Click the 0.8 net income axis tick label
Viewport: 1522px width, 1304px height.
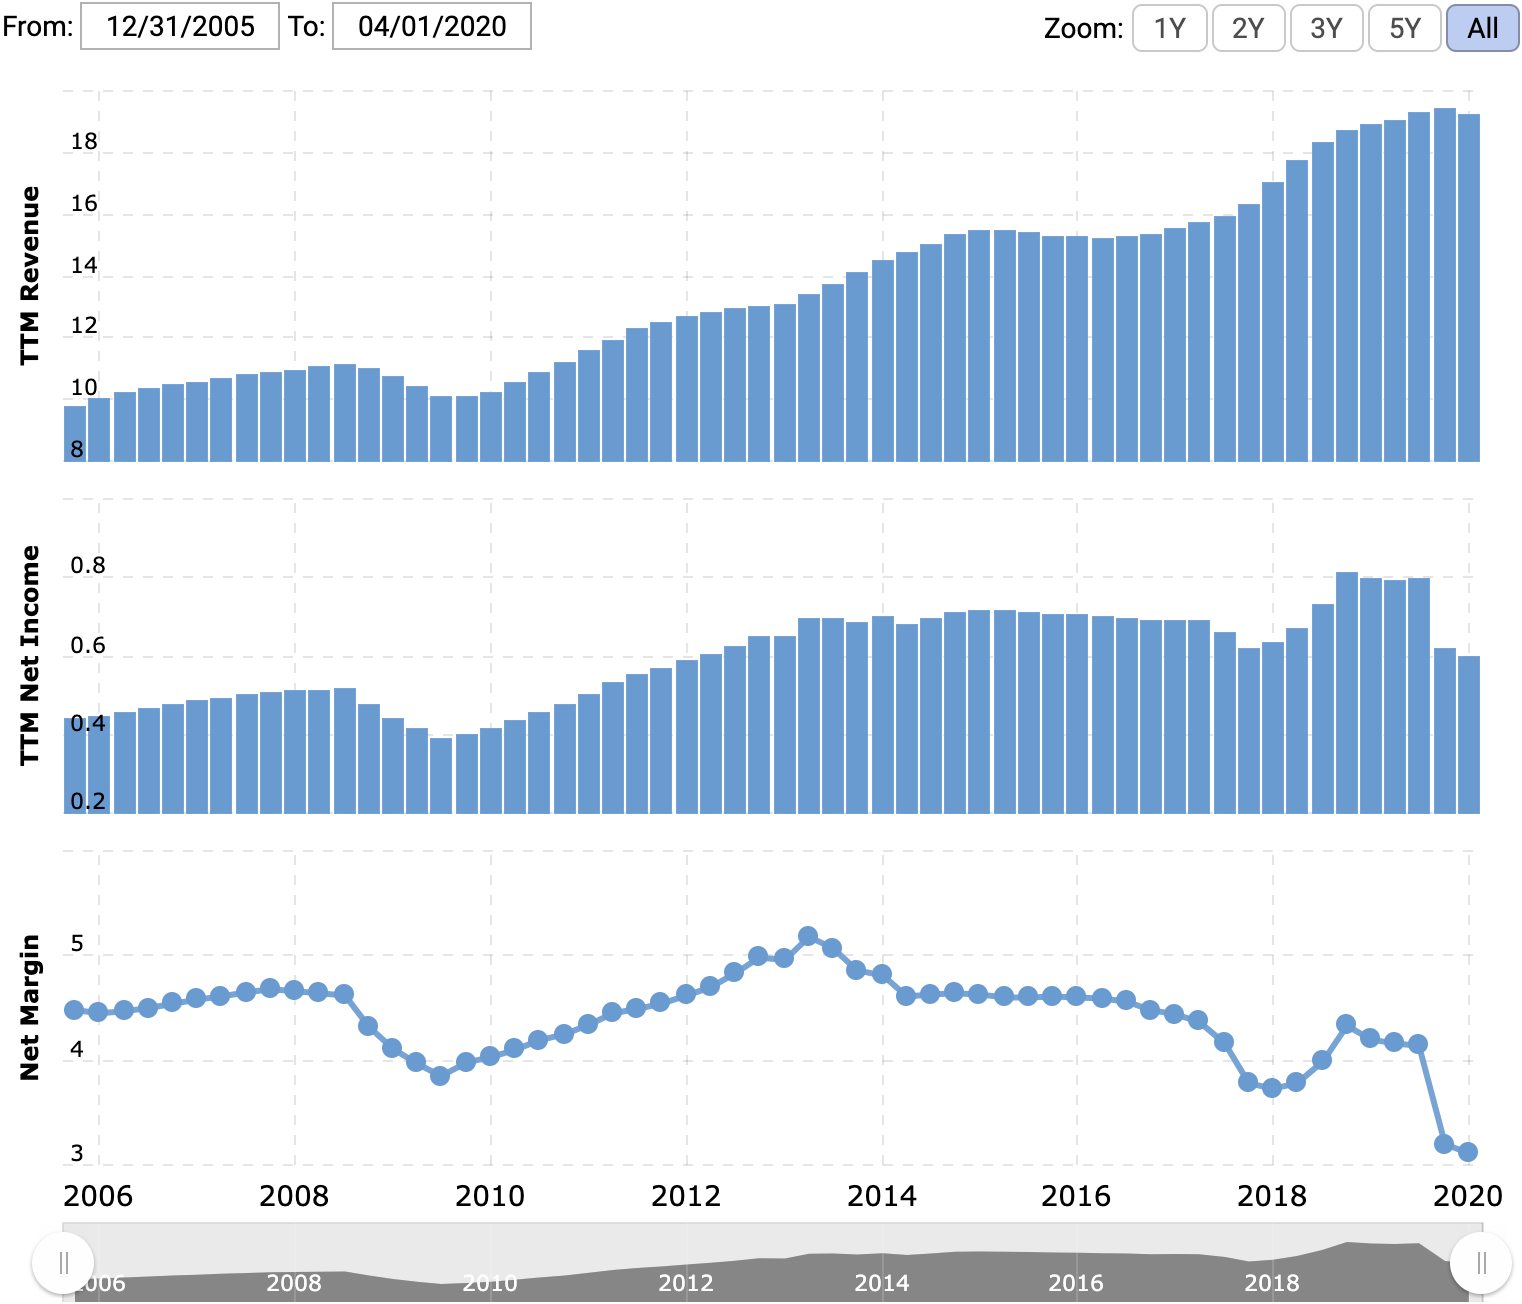[87, 565]
